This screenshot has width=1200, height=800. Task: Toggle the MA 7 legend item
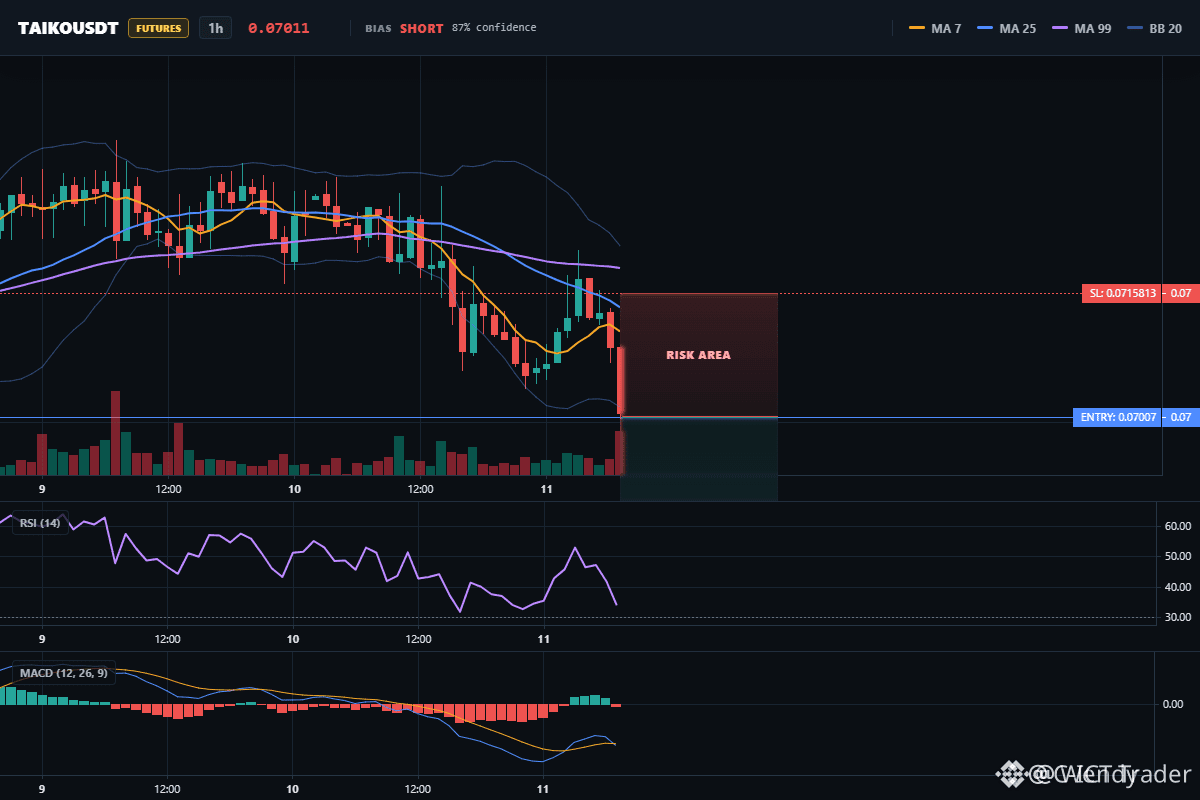coord(935,28)
